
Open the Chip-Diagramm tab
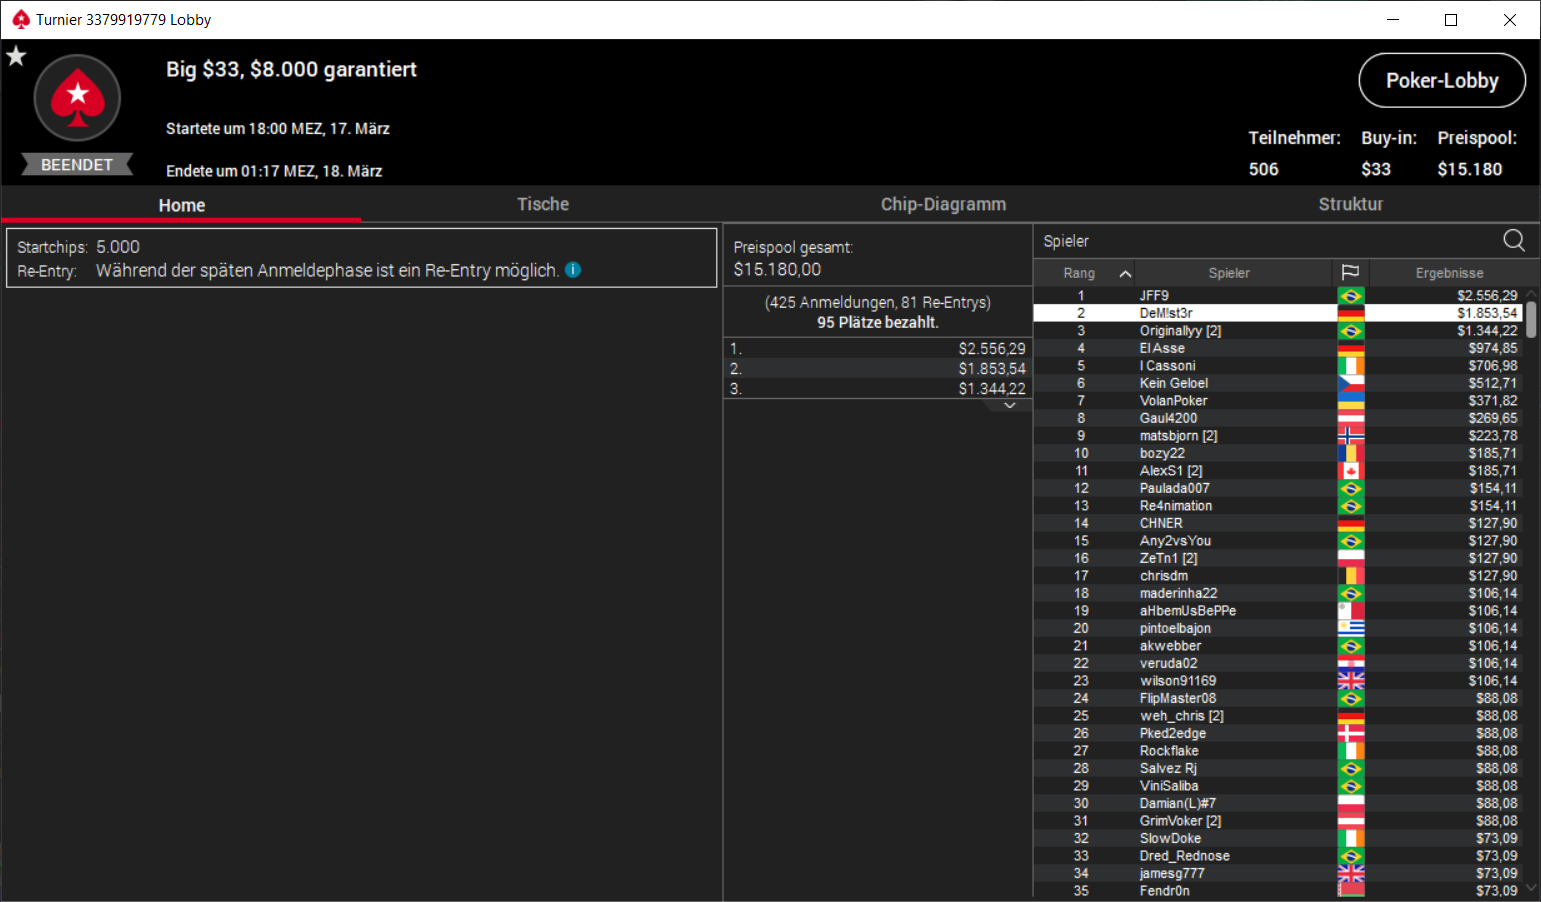[942, 204]
